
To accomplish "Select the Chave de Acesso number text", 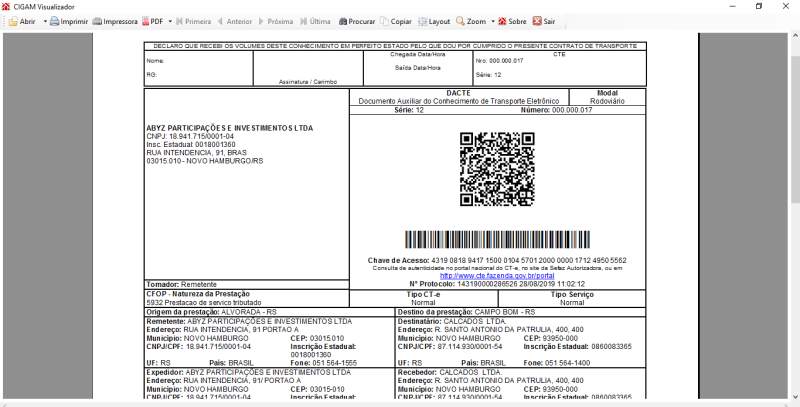I will click(529, 260).
